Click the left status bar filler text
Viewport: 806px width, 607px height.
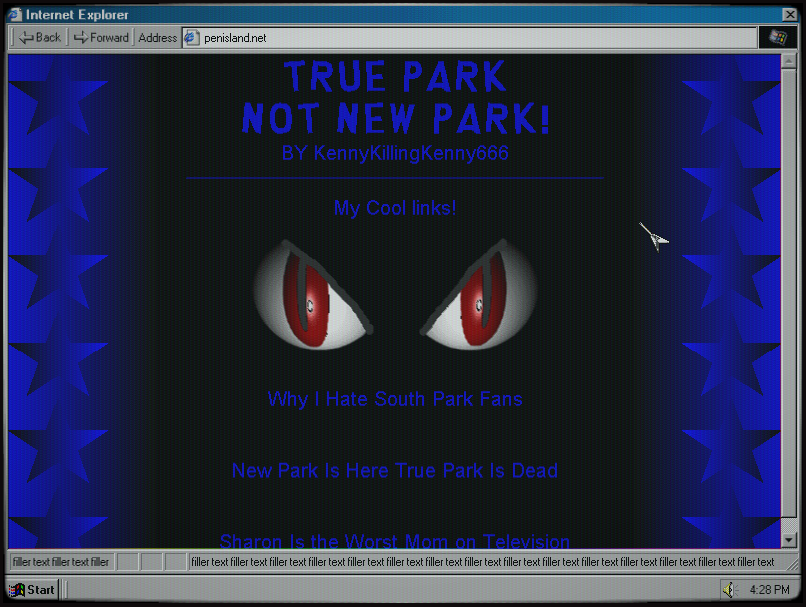[x=61, y=562]
